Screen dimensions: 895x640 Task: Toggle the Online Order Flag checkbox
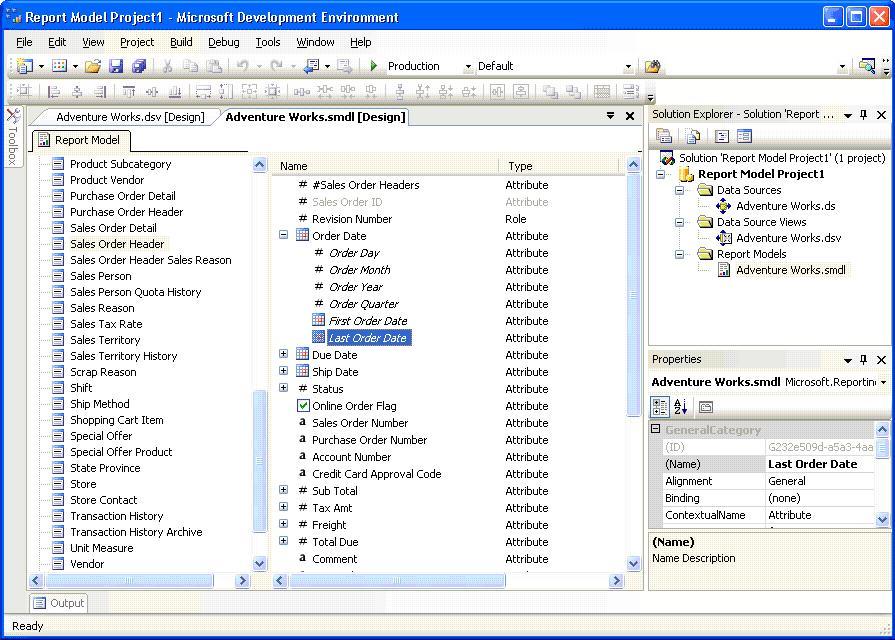pyautogui.click(x=303, y=406)
